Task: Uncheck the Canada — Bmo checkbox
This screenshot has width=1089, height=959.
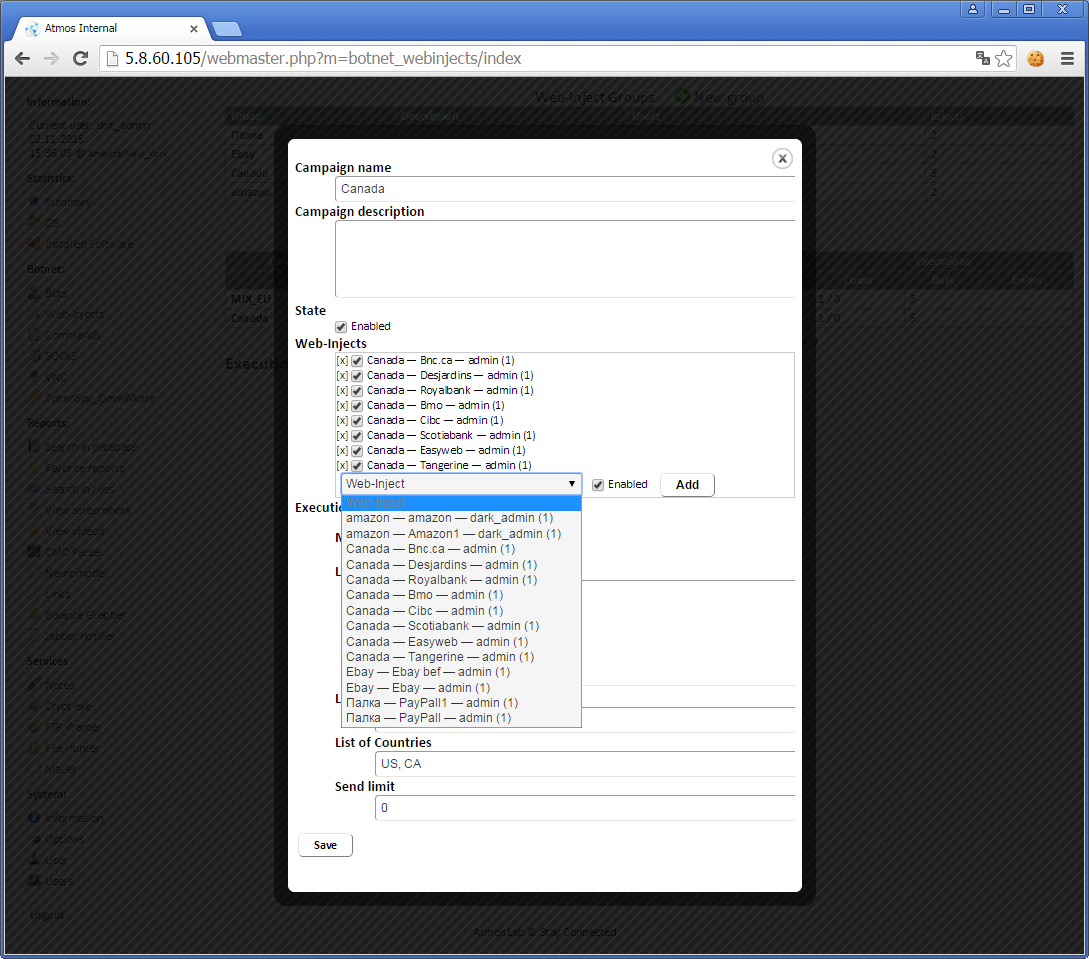Action: tap(357, 406)
